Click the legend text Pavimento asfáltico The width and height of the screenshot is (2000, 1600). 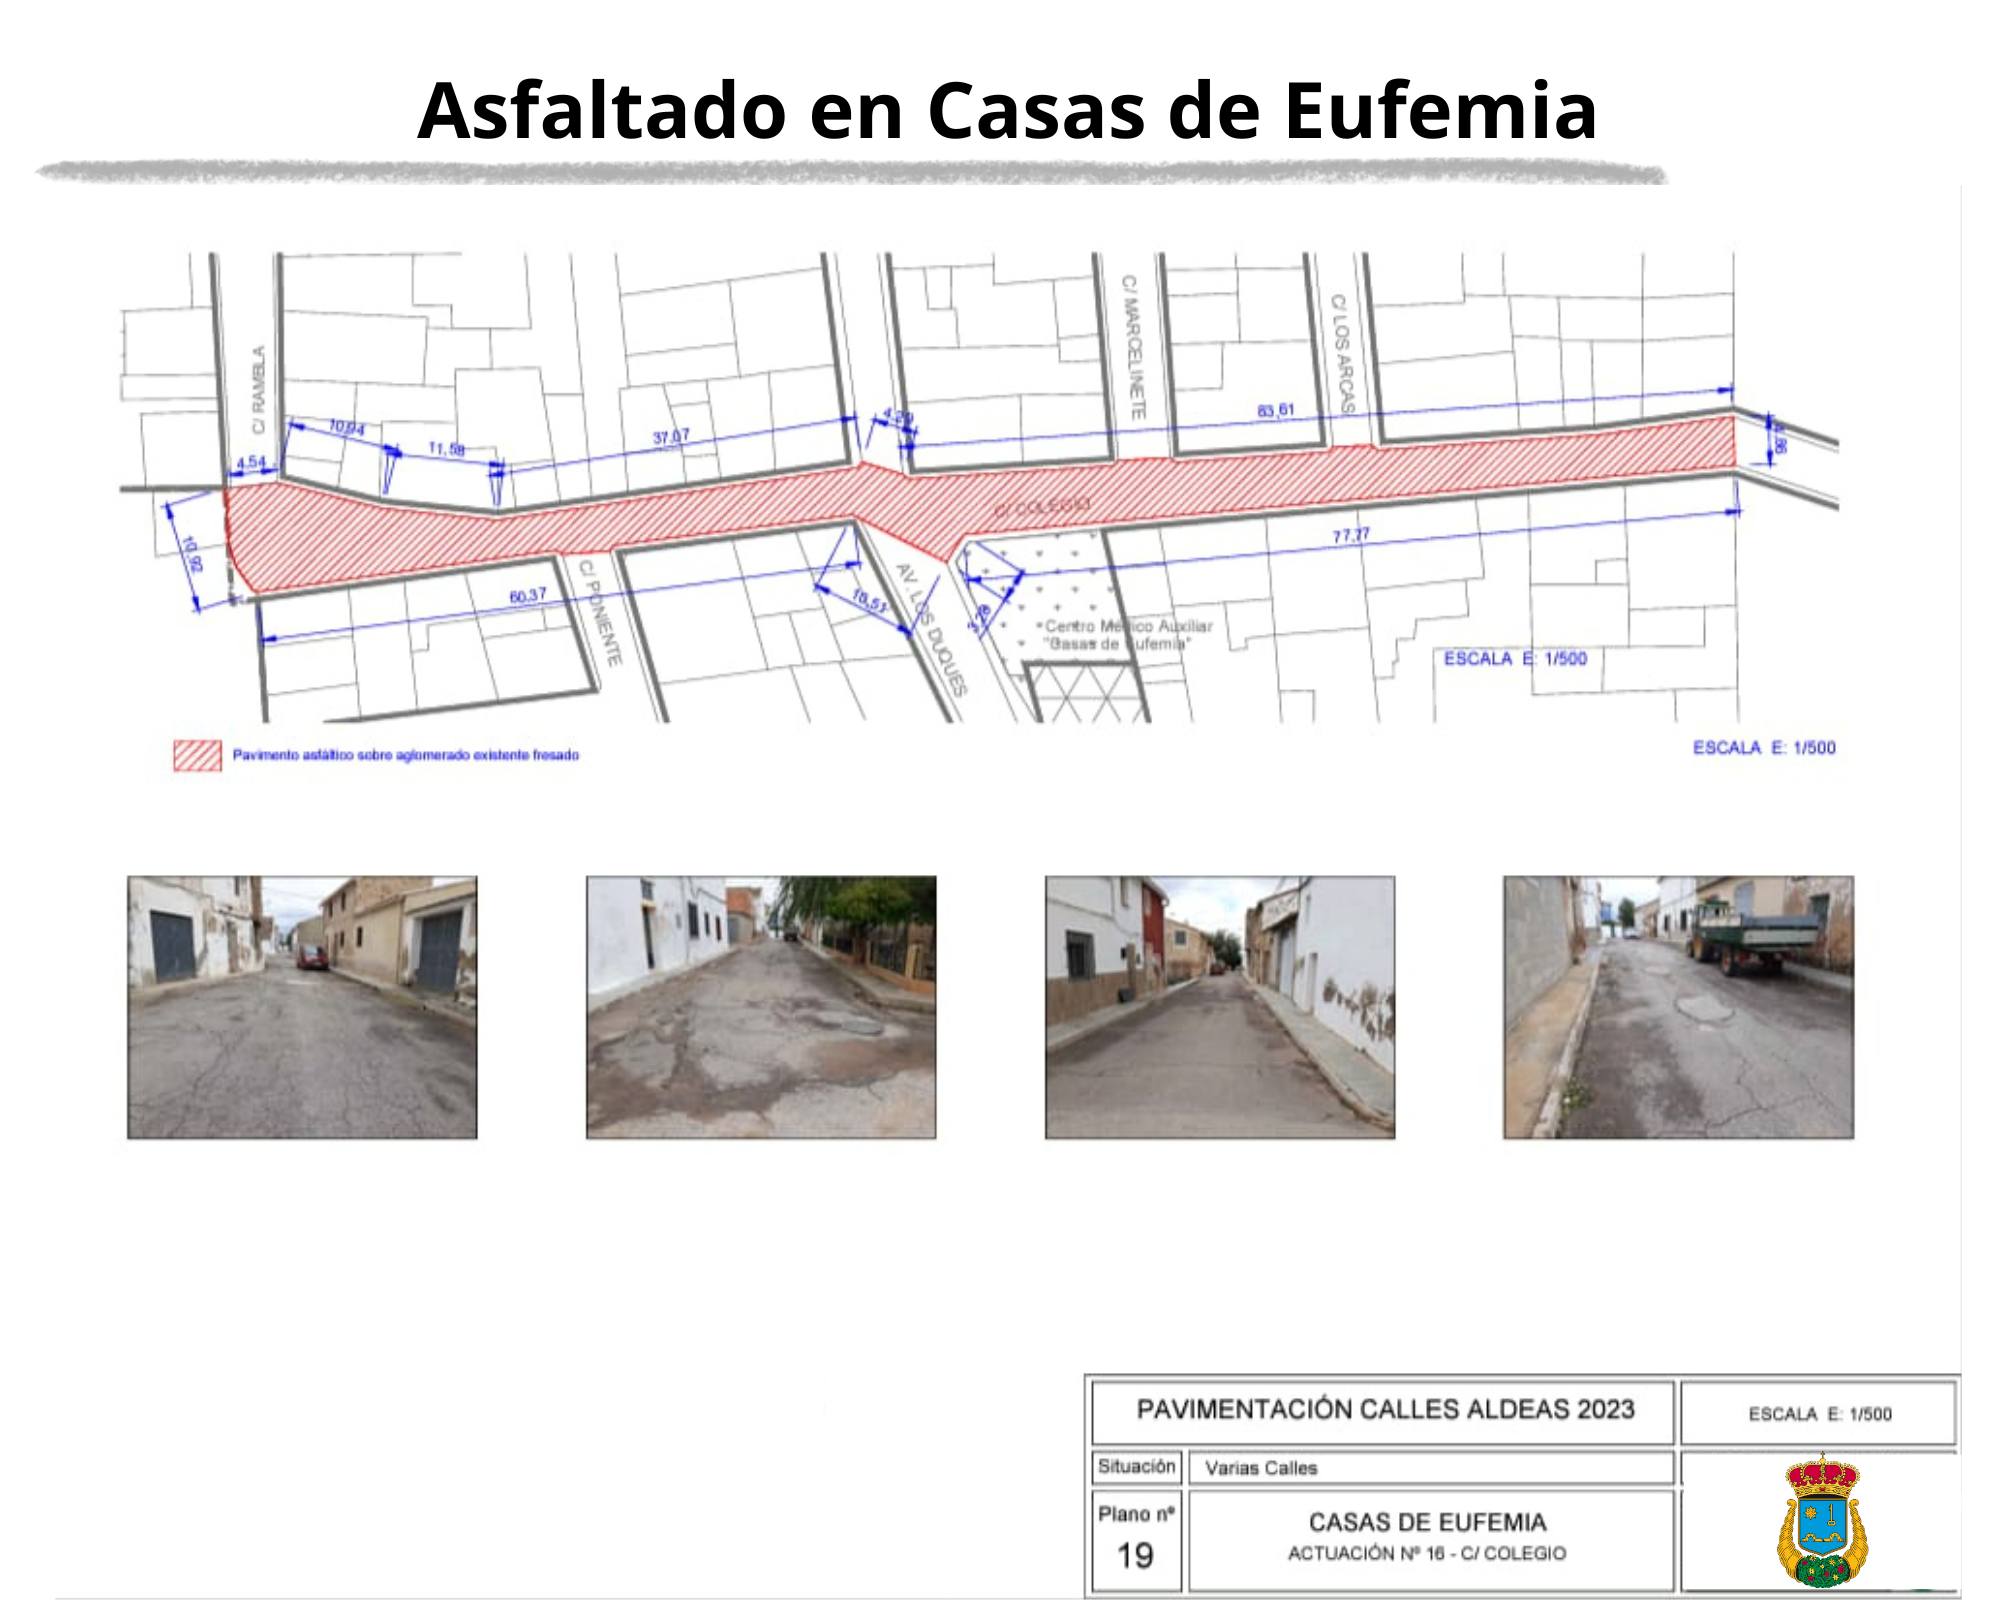[405, 756]
